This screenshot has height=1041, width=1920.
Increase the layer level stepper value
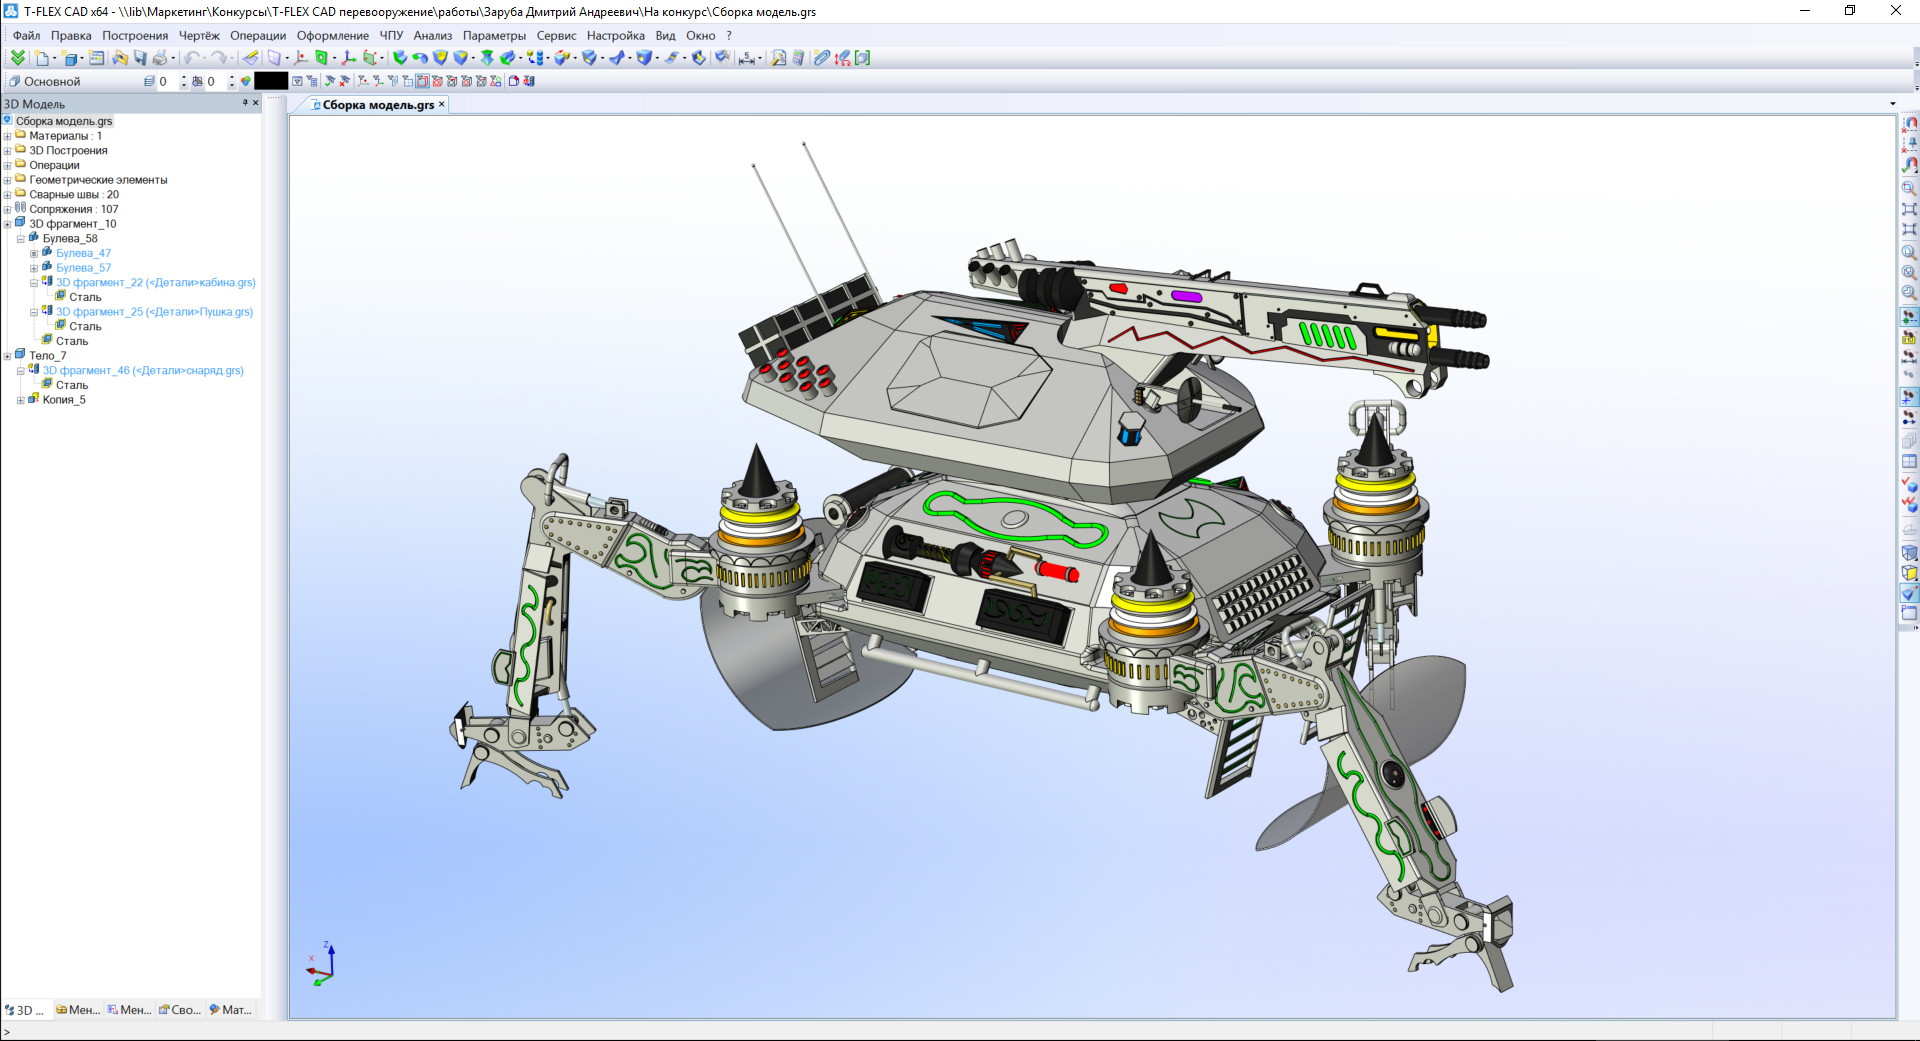[184, 78]
